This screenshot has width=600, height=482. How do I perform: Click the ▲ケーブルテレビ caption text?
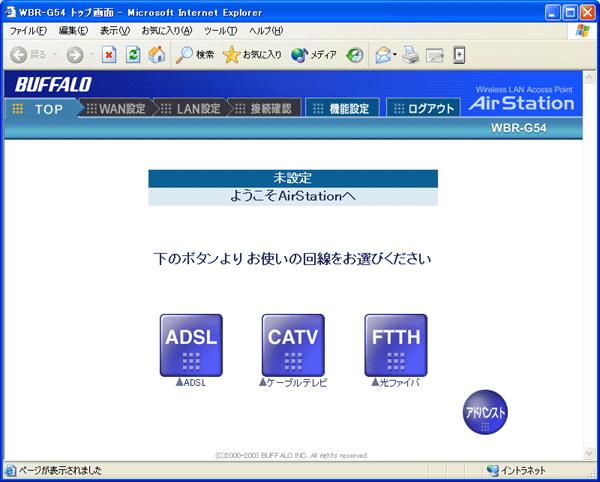[293, 383]
